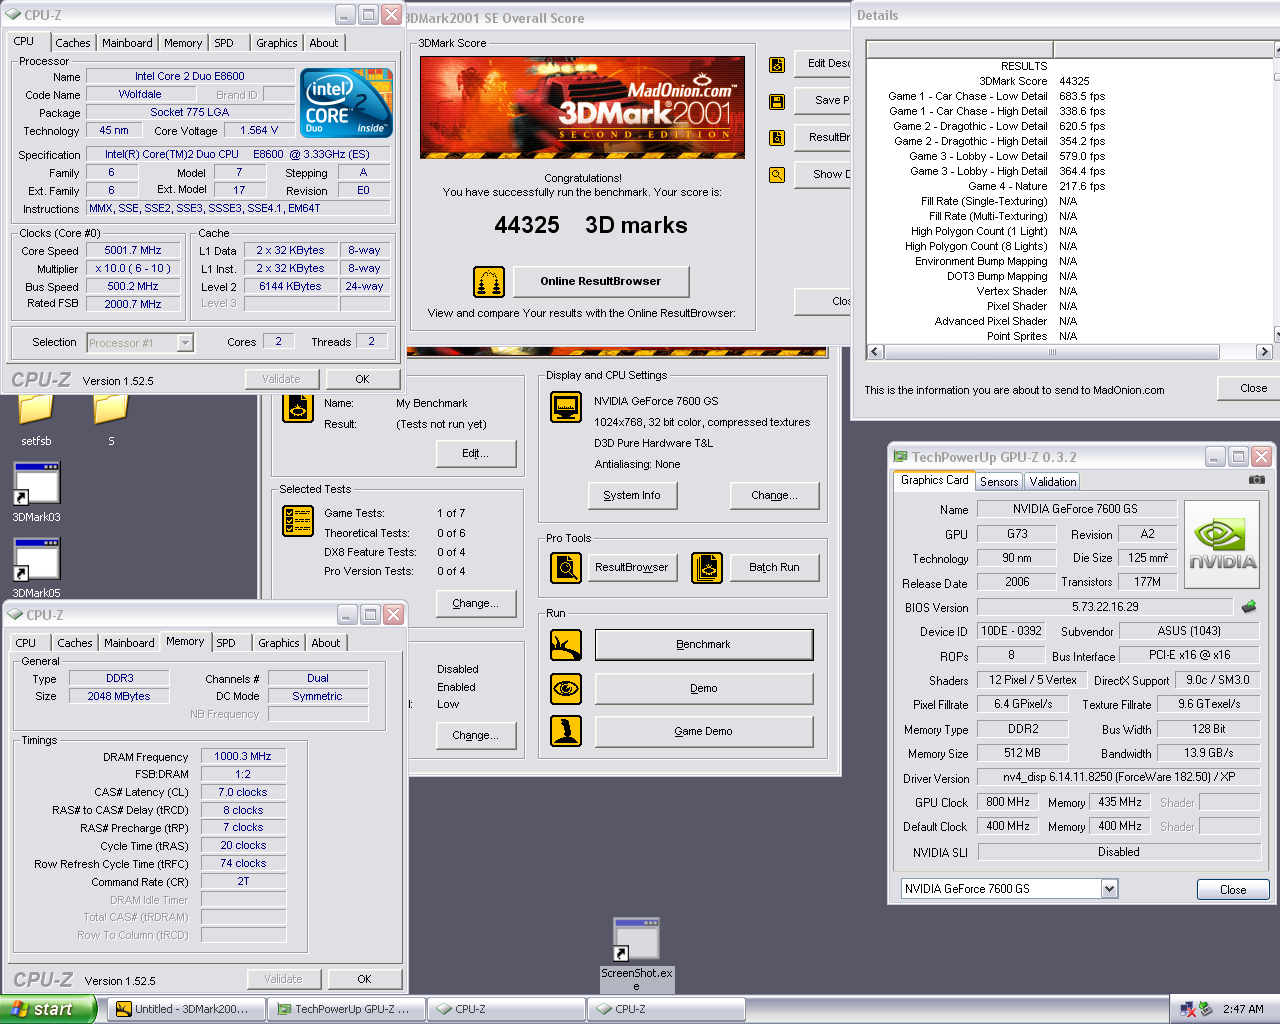Click the monitor icon in Display and CPU Settings

point(566,408)
